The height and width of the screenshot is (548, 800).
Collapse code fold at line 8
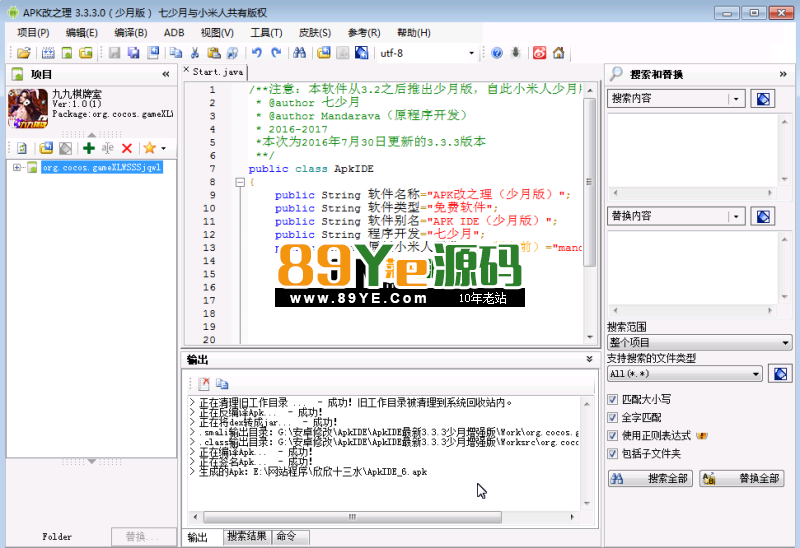pos(240,182)
